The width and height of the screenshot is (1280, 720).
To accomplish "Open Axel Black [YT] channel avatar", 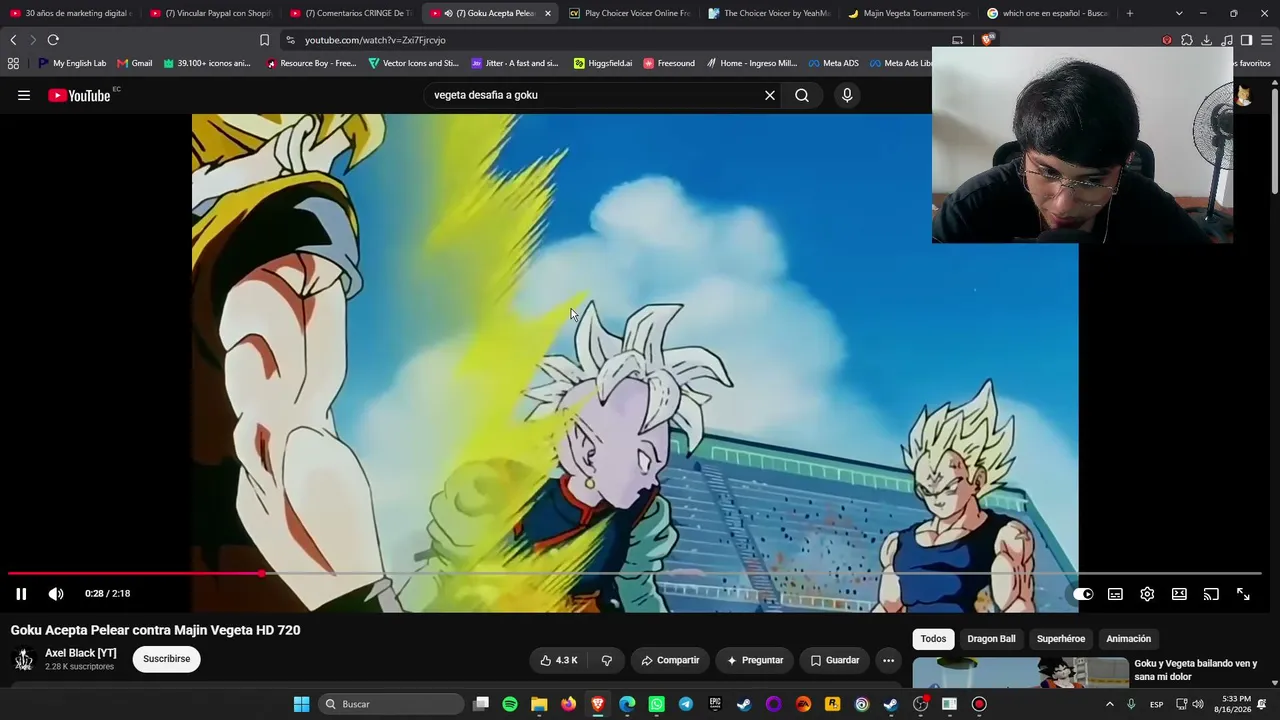I will (24, 660).
